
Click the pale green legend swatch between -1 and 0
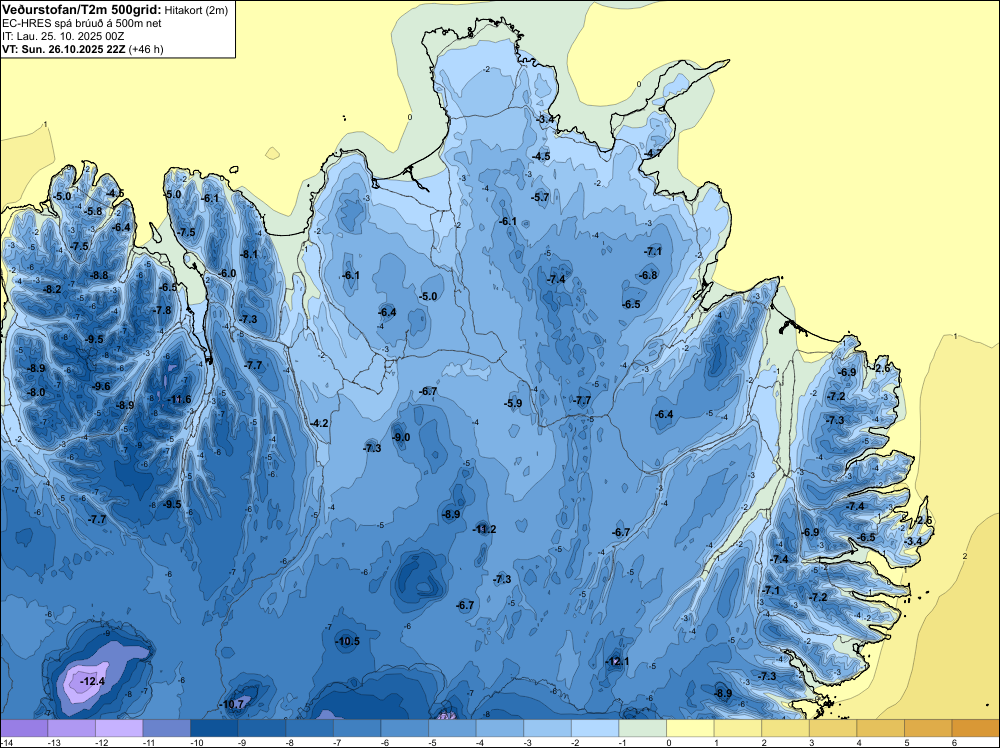click(x=643, y=728)
